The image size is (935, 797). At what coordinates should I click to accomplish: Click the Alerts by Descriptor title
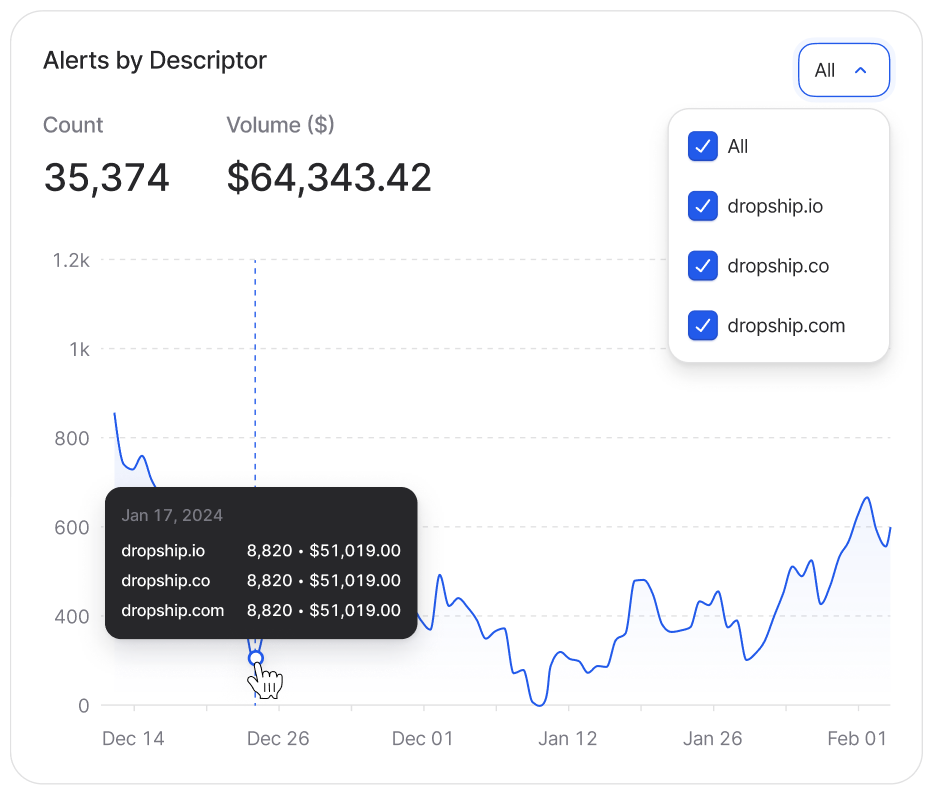[x=155, y=60]
